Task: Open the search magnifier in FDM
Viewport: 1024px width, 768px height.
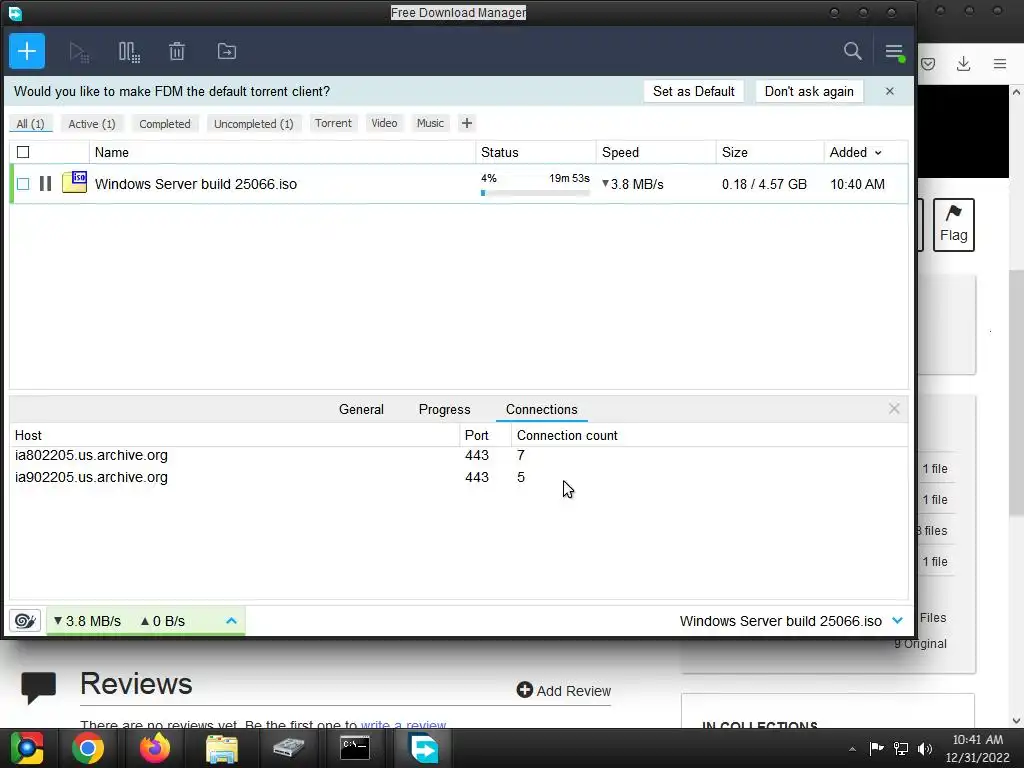Action: [852, 51]
